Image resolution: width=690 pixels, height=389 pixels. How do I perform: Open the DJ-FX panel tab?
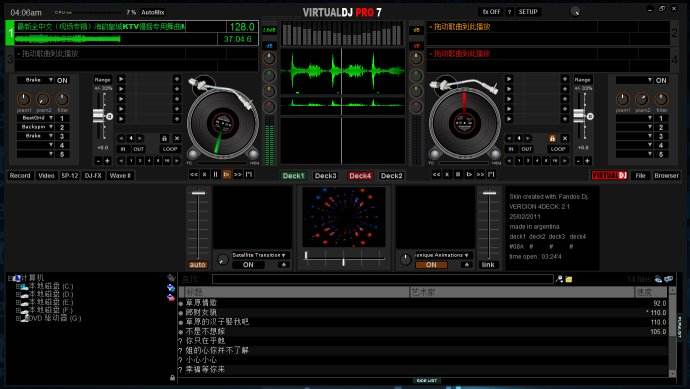[93, 176]
